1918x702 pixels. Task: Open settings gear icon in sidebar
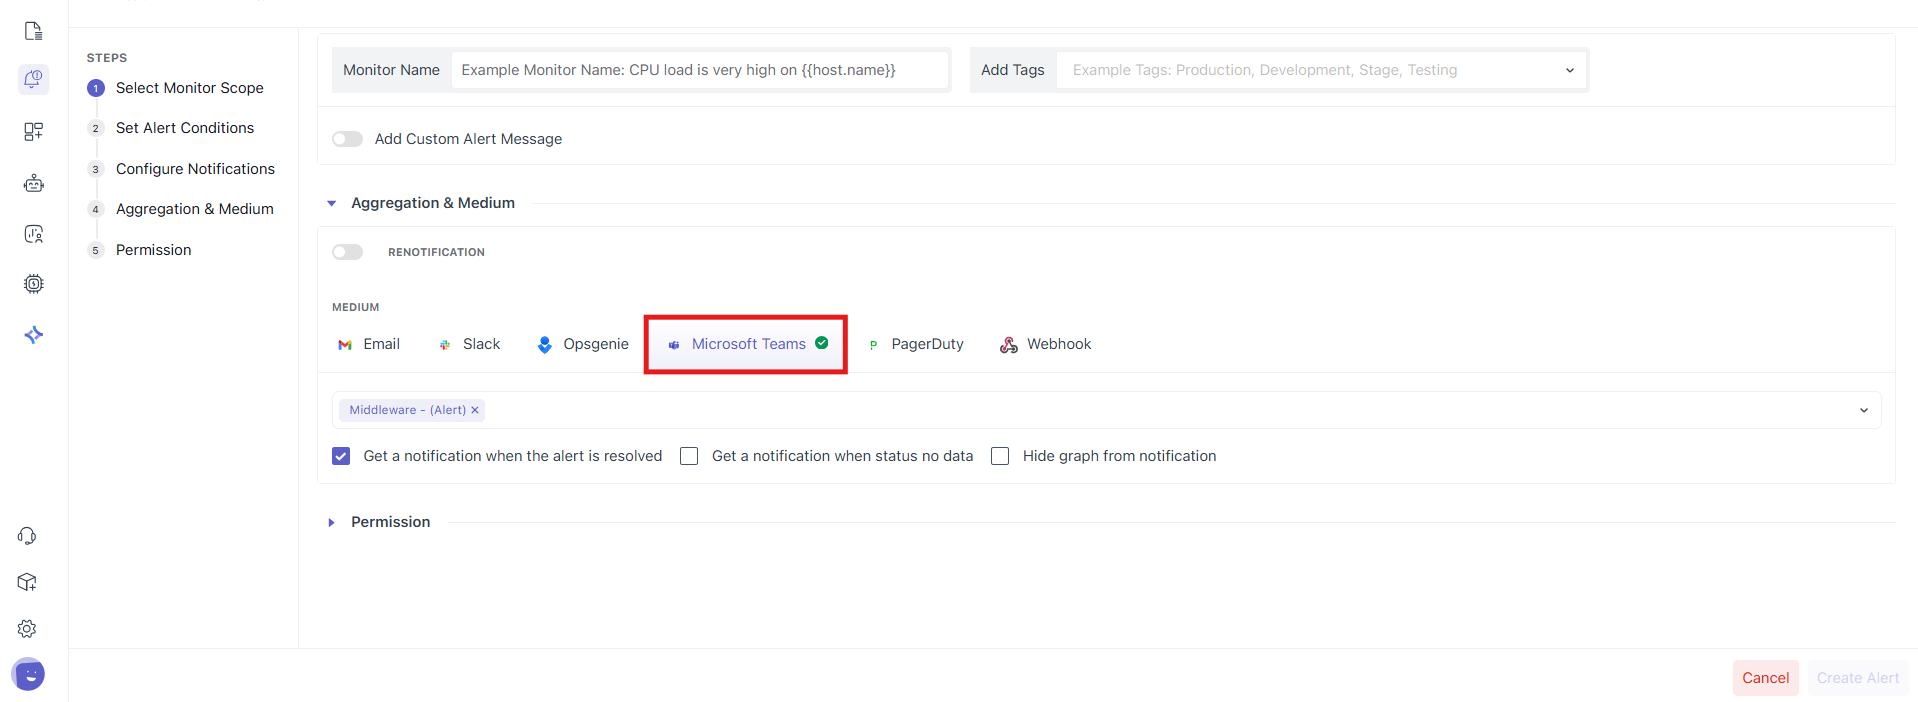click(x=27, y=629)
